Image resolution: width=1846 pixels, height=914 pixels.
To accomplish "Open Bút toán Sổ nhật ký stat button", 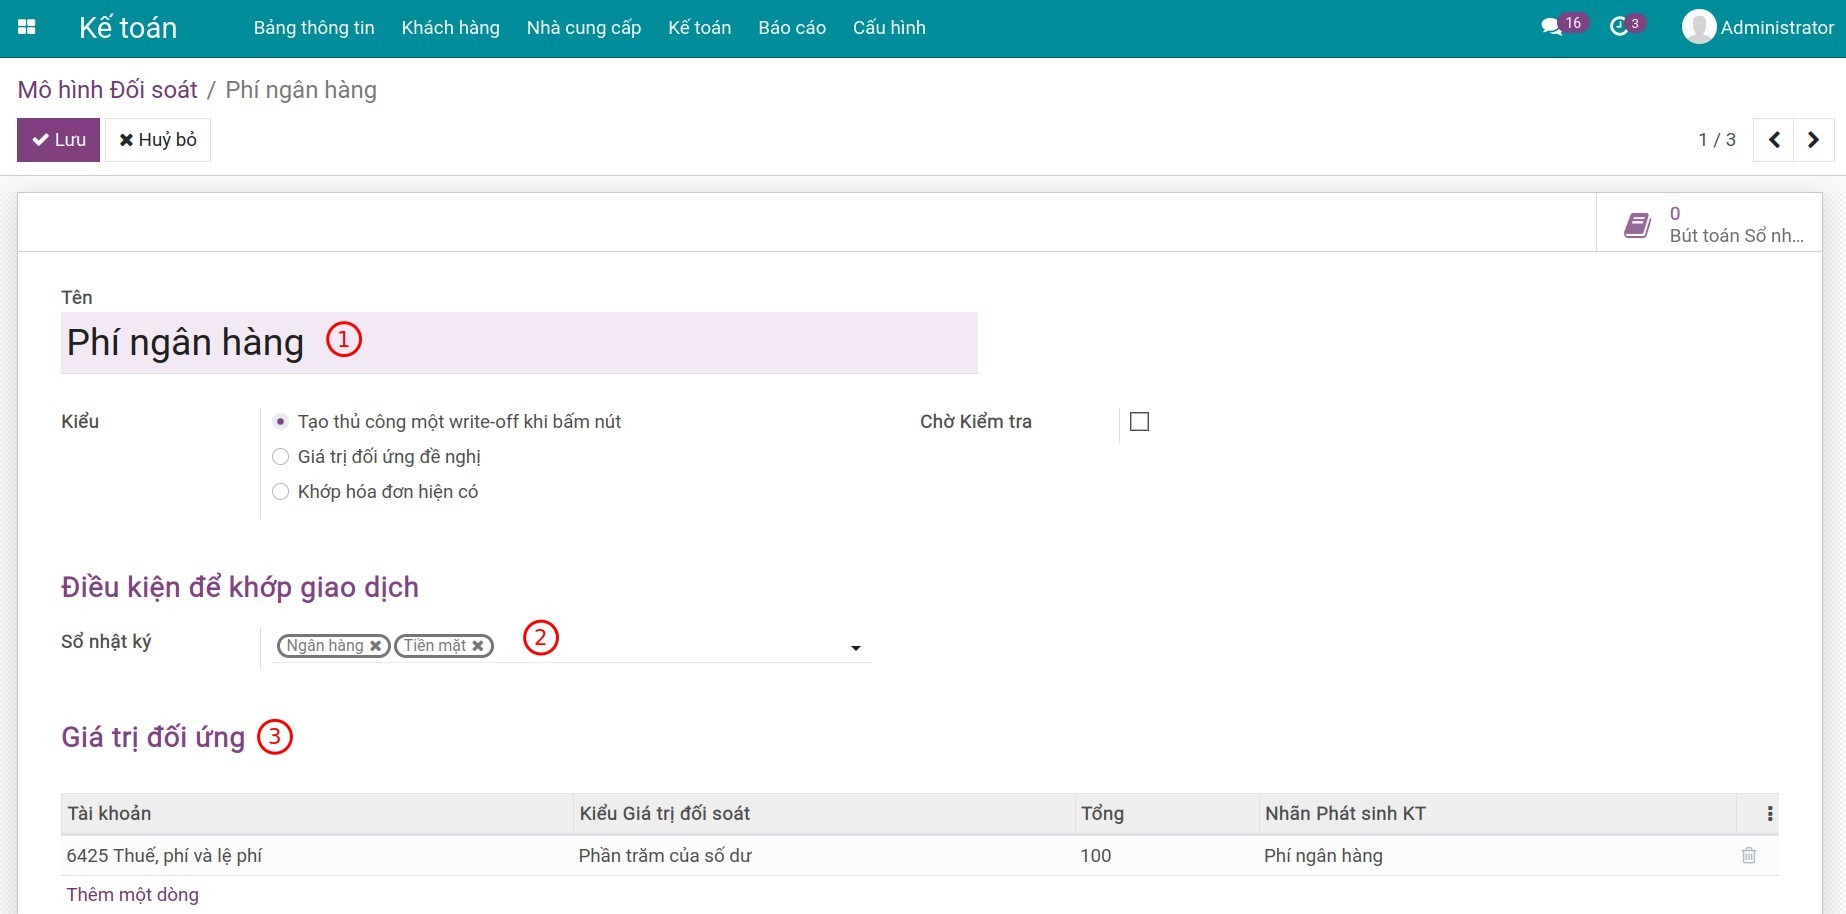I will pos(1710,224).
